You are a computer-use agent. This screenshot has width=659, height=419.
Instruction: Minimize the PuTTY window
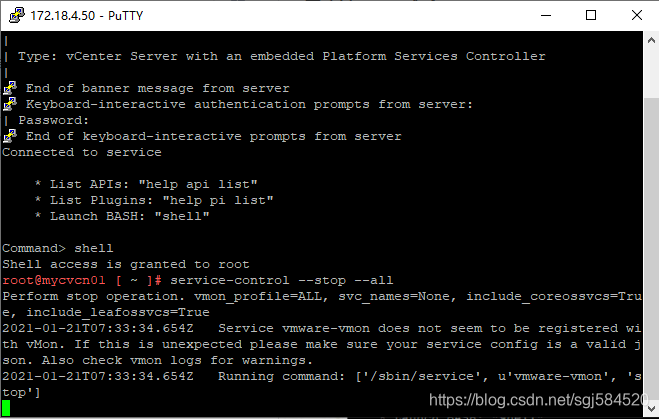(x=546, y=16)
